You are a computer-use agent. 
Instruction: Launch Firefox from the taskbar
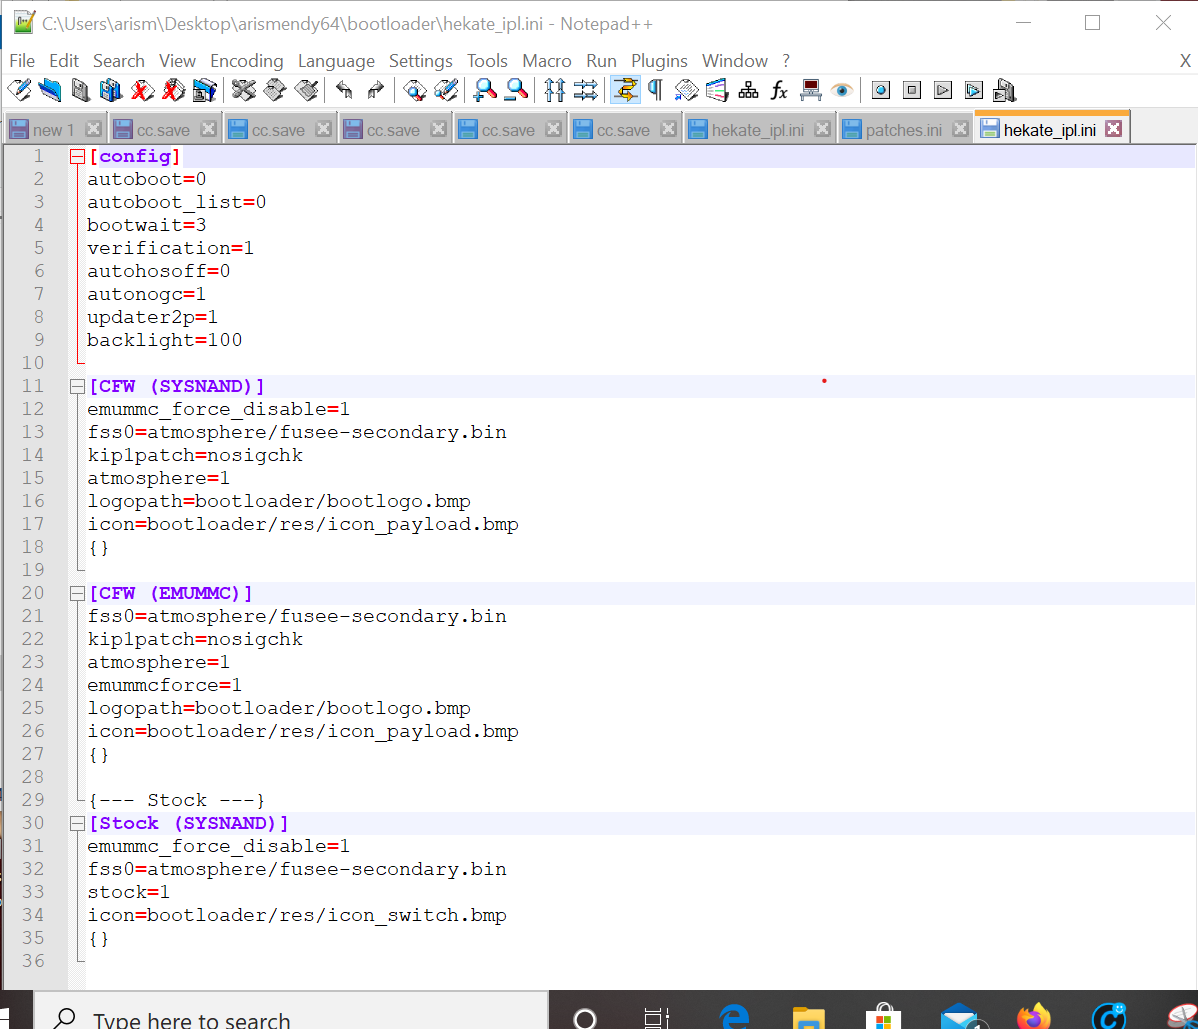pyautogui.click(x=1034, y=1016)
